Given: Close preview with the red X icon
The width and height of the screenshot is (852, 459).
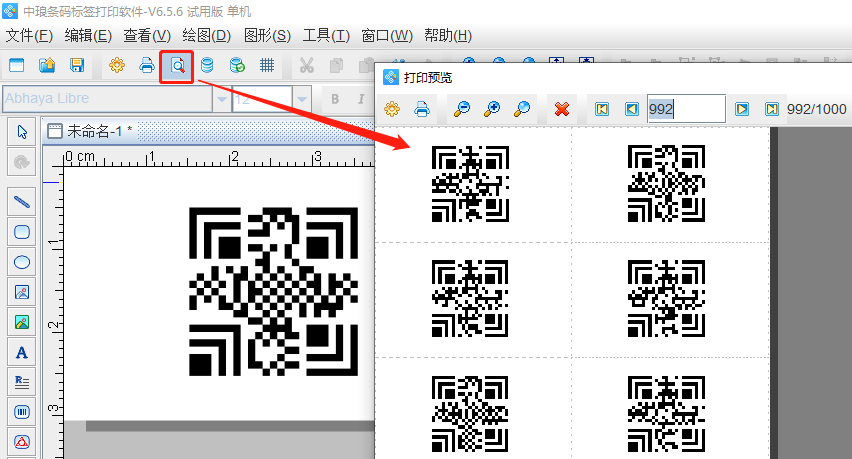Looking at the screenshot, I should tap(562, 109).
